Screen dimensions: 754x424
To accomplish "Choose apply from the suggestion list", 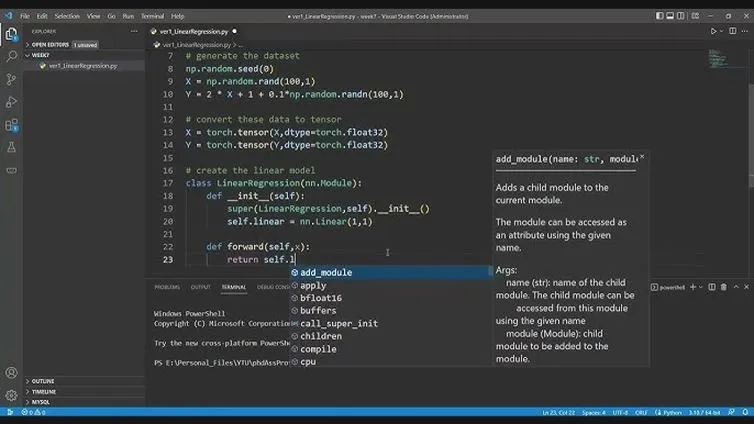I will [391, 285].
